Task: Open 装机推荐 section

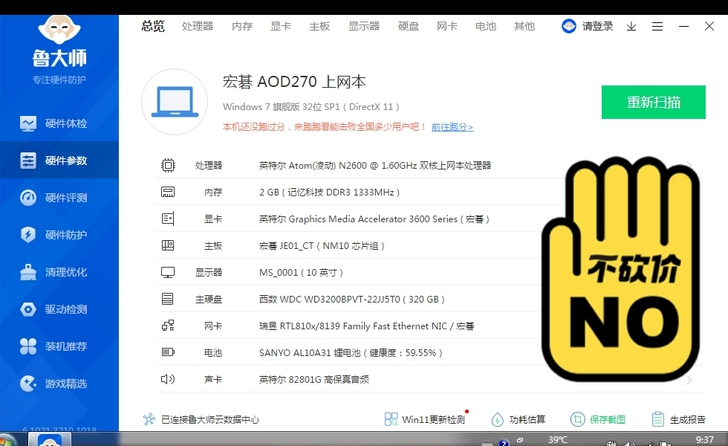Action: tap(59, 346)
